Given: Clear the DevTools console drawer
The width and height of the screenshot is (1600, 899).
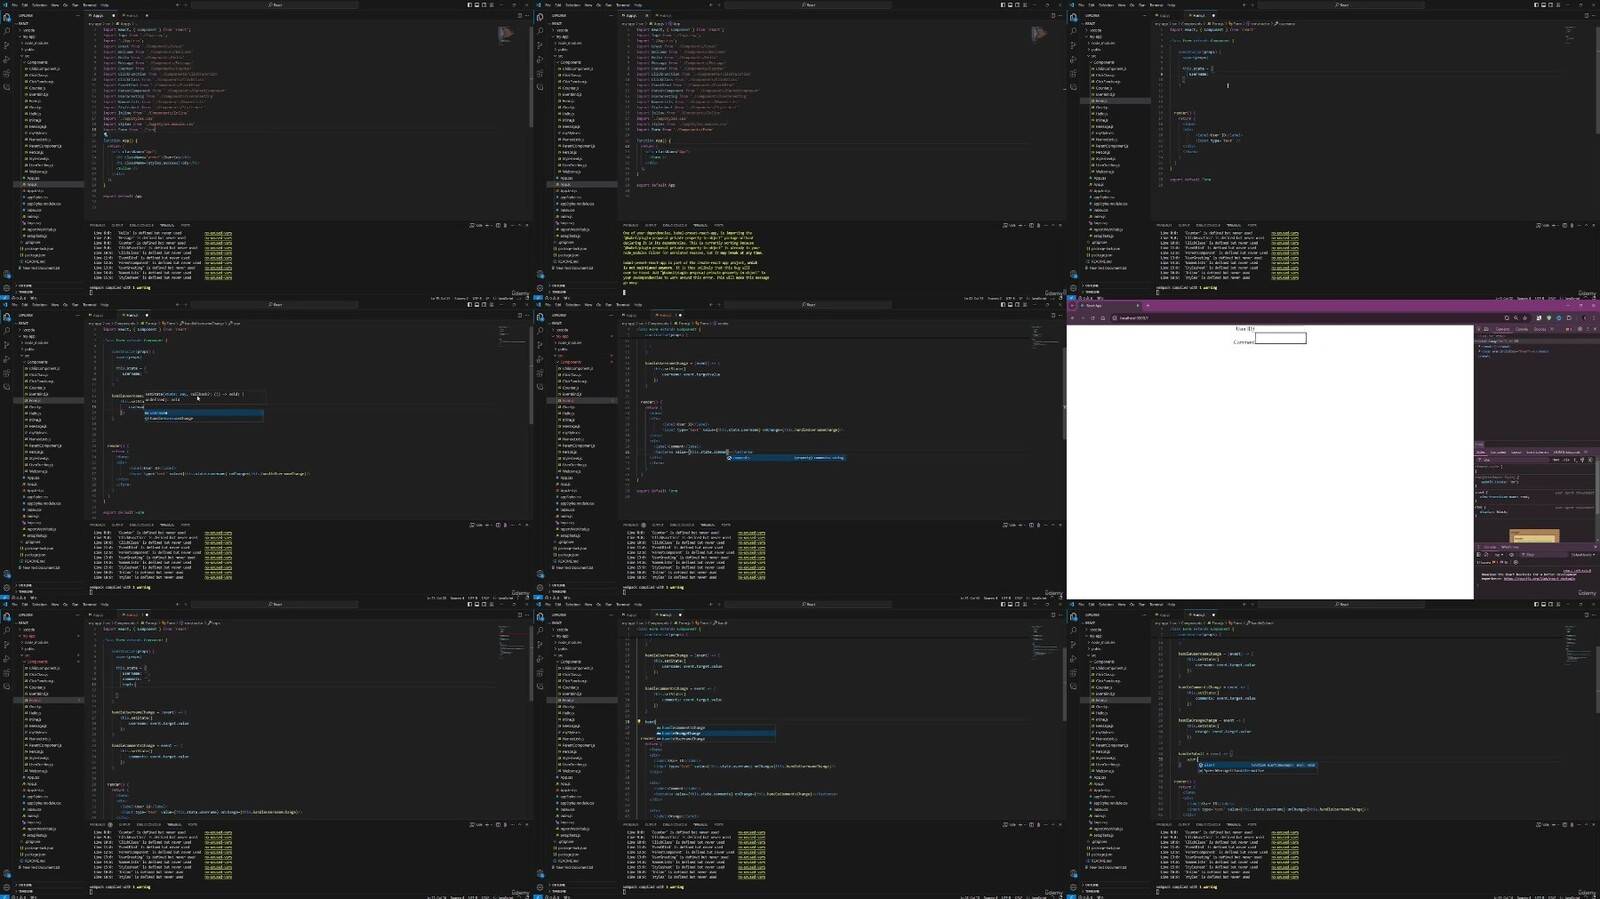Looking at the screenshot, I should 1486,555.
